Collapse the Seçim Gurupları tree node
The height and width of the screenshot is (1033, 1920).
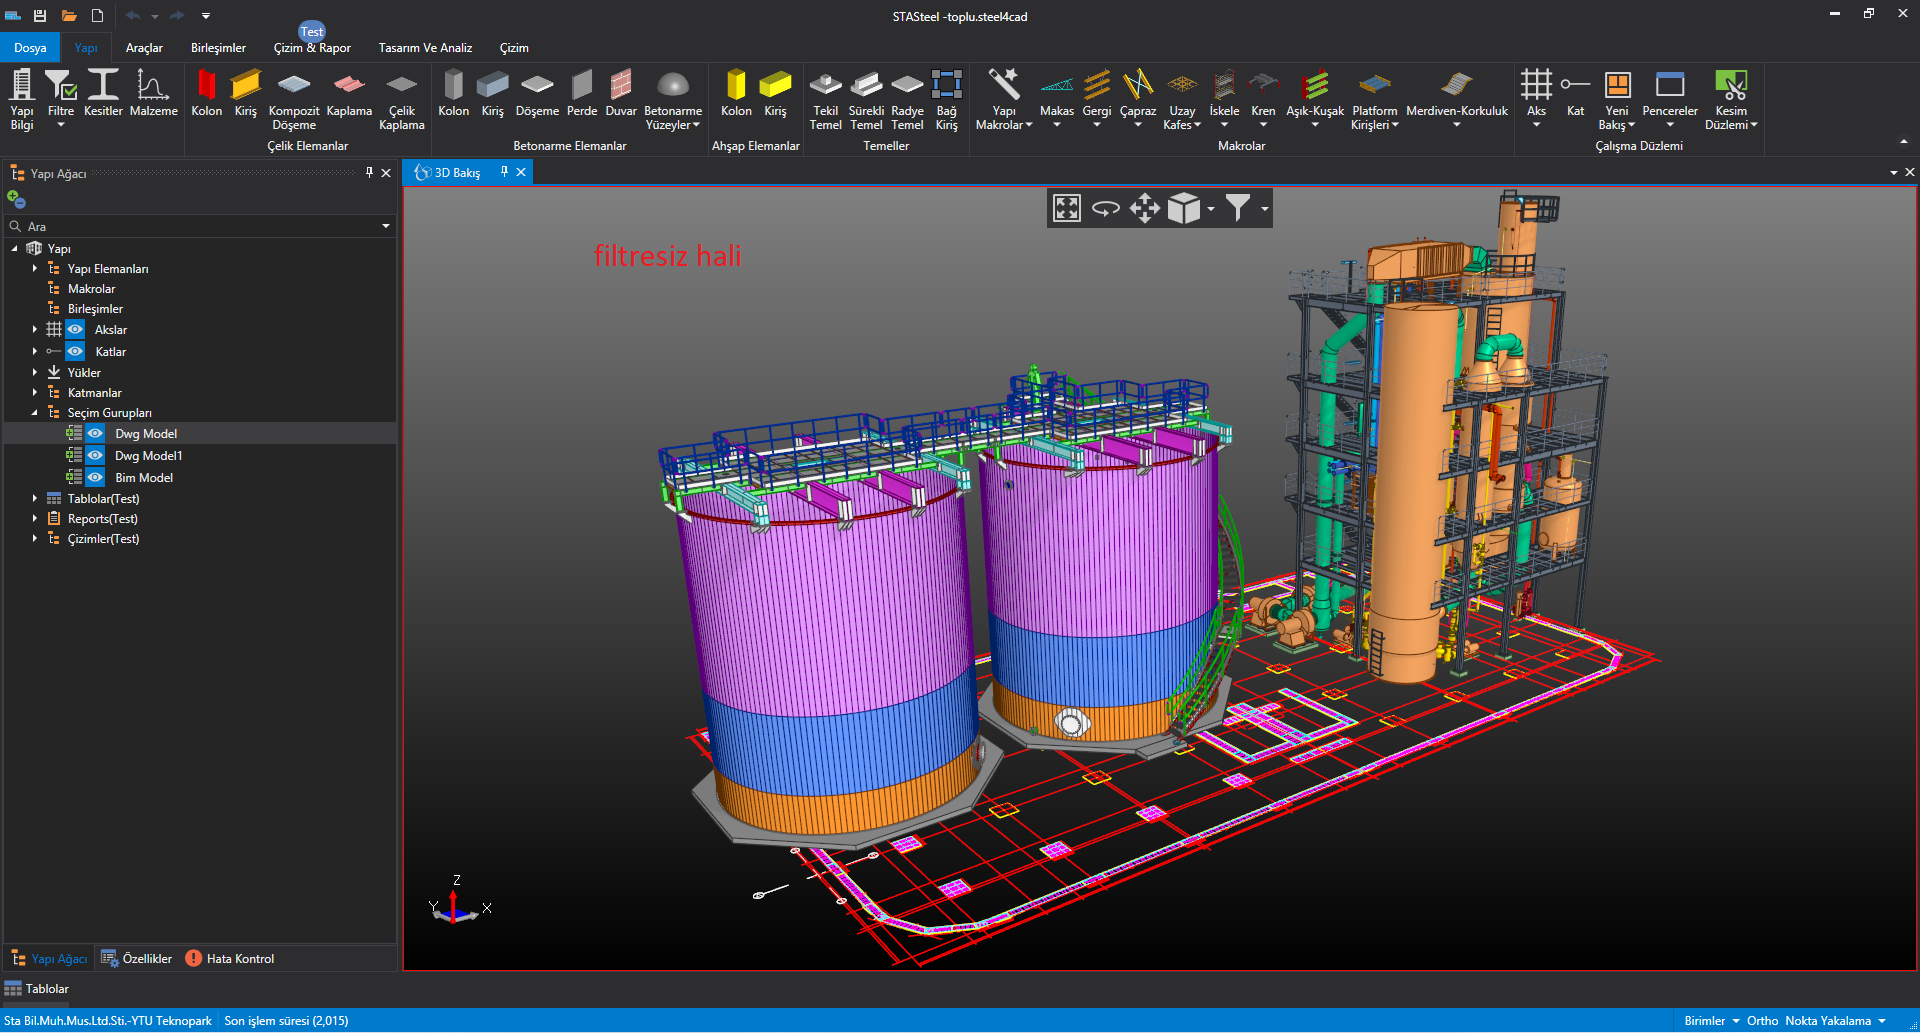35,413
